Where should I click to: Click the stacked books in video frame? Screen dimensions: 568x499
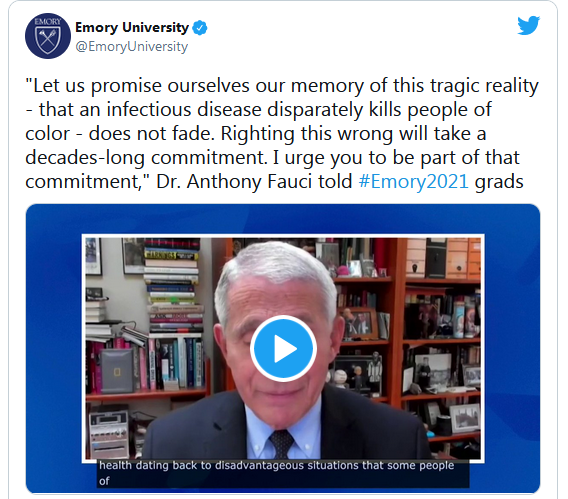point(172,284)
